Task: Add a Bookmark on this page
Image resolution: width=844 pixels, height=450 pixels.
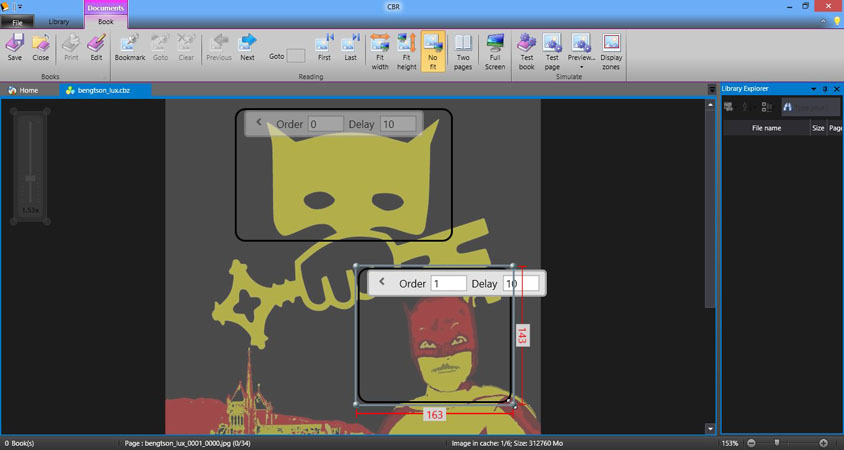Action: click(130, 47)
